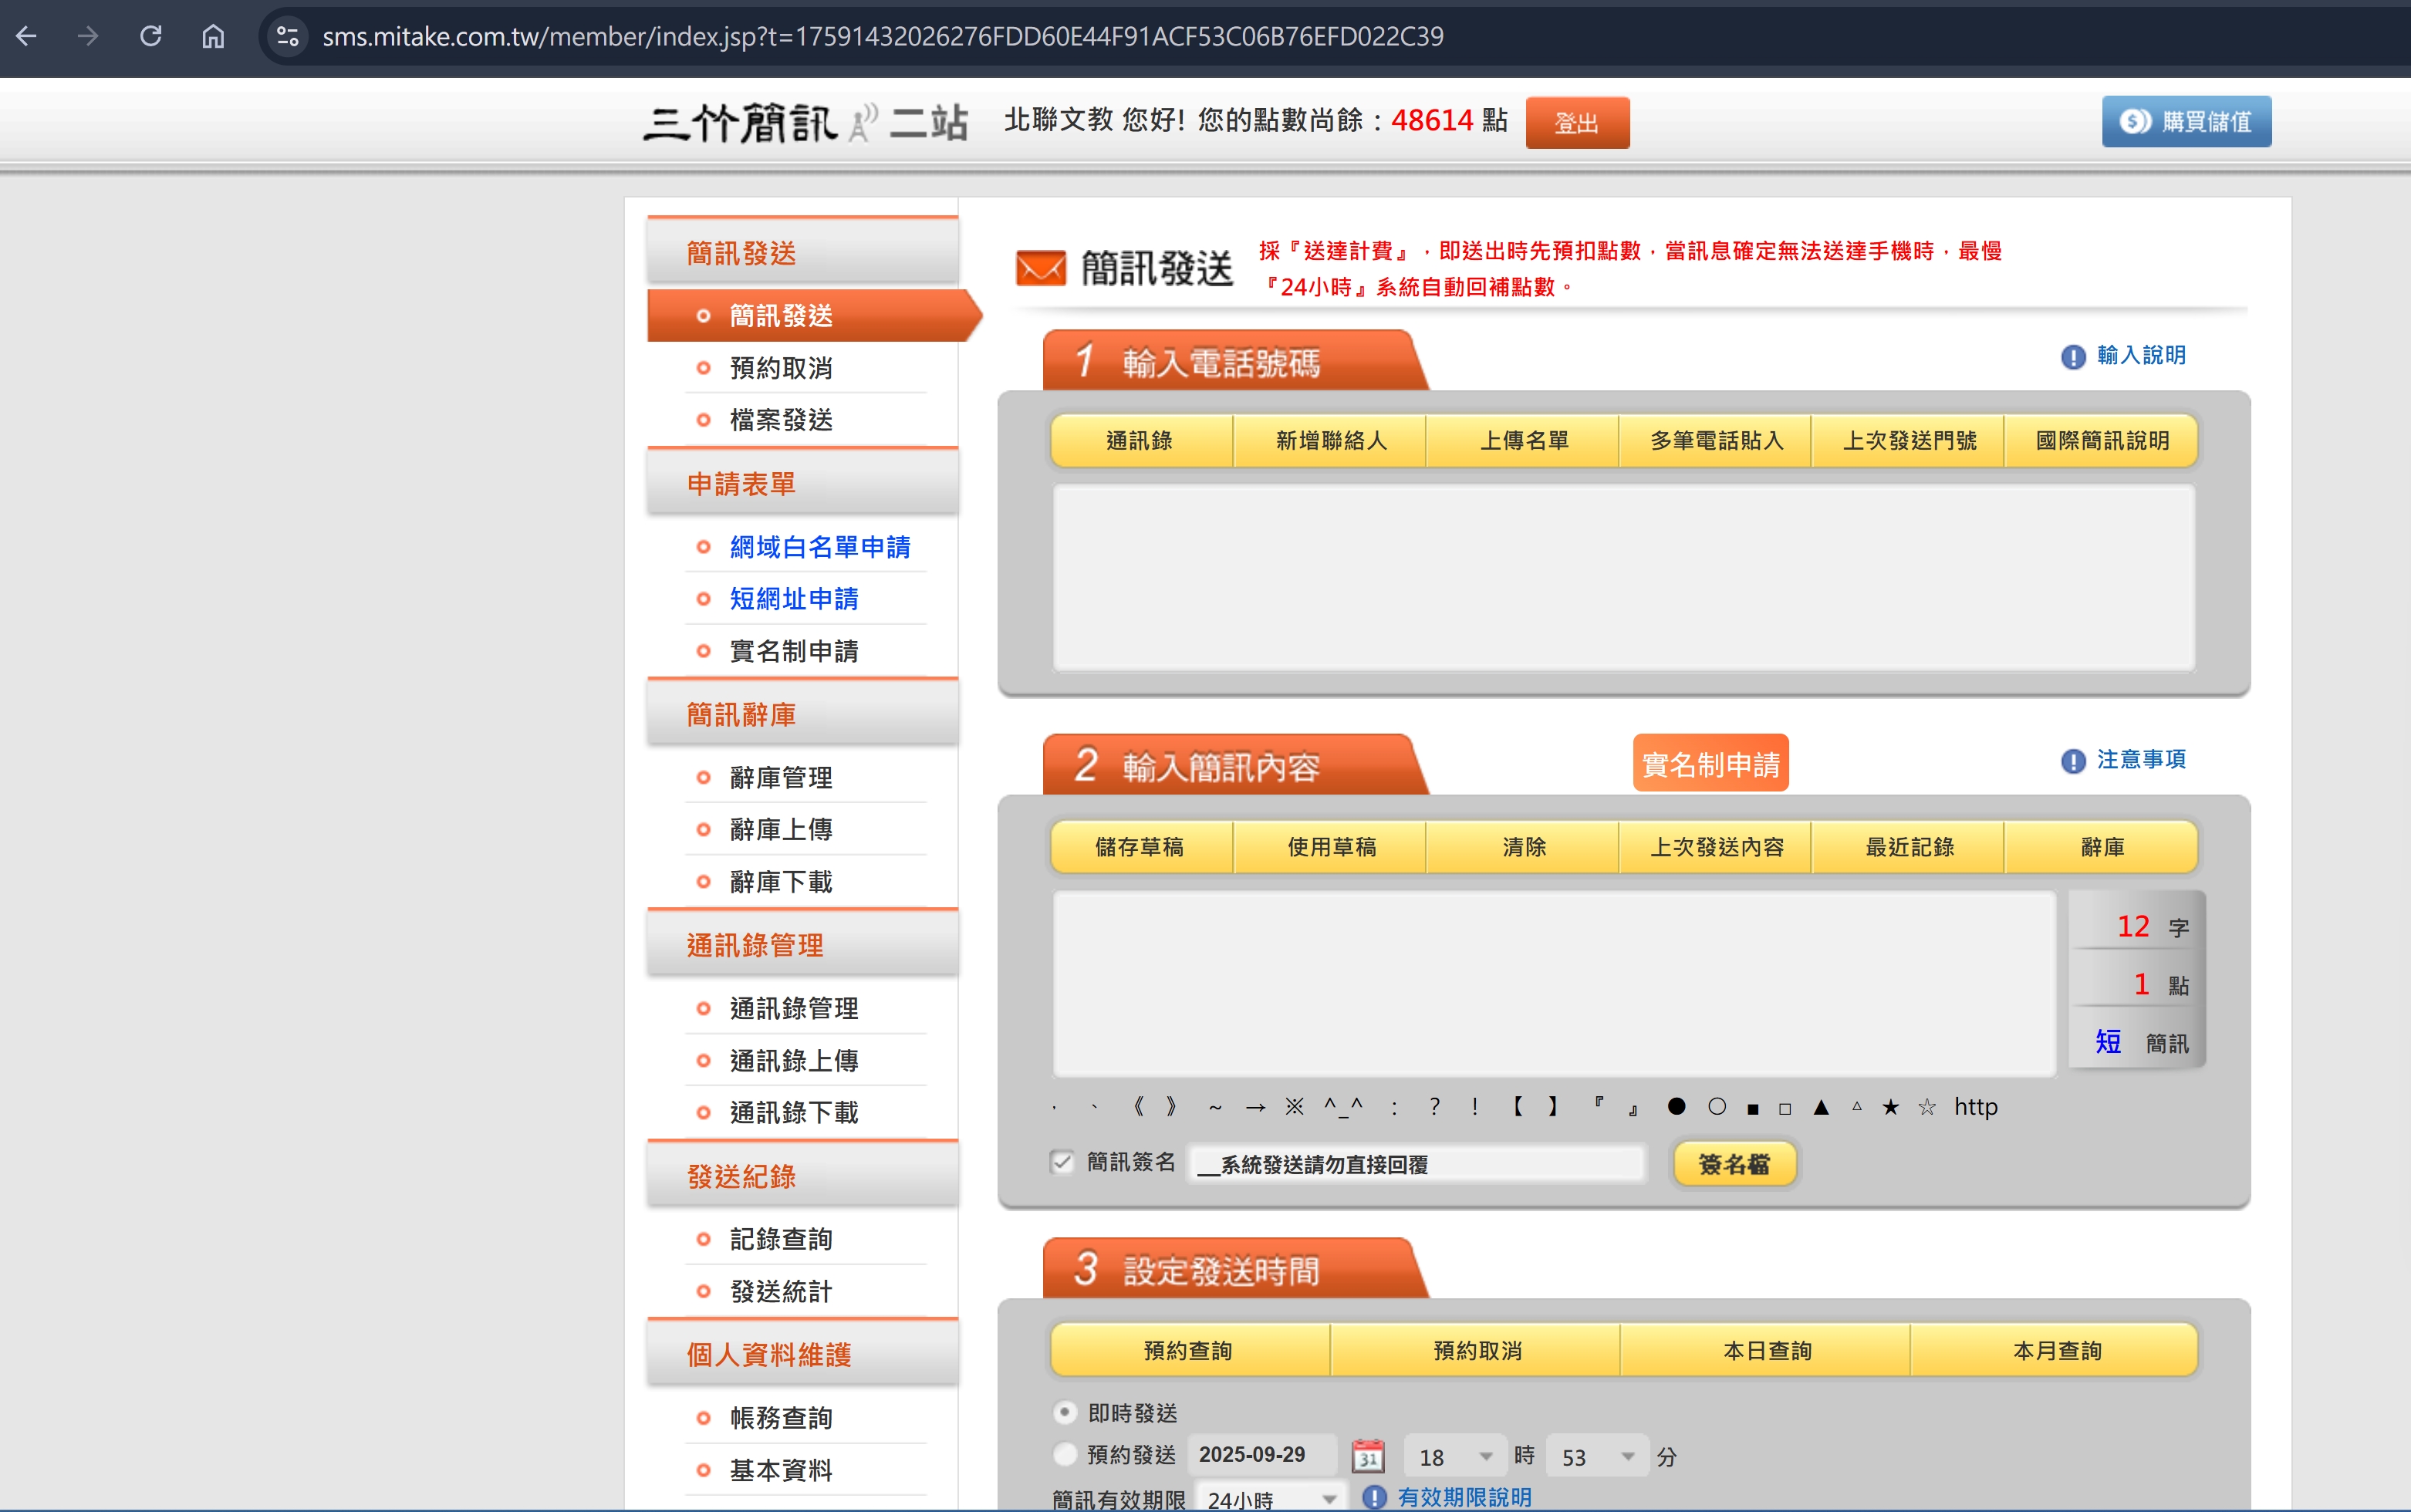The height and width of the screenshot is (1512, 2411).
Task: Insert the filled circle ● symbol
Action: [1677, 1106]
